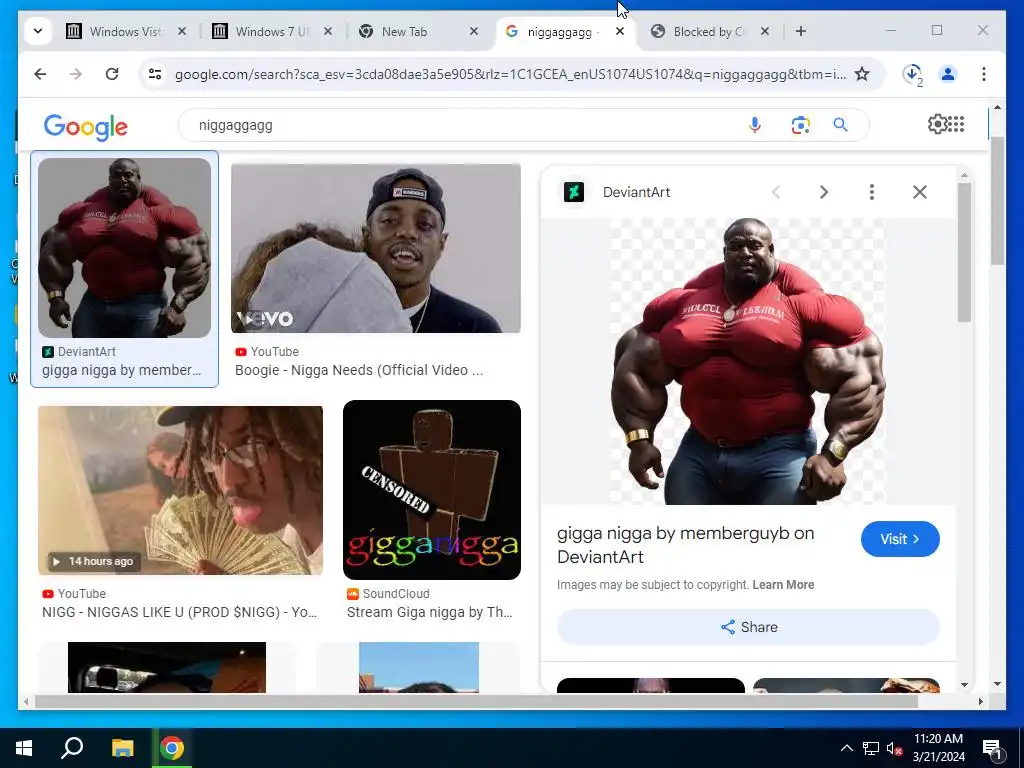Open the Chrome downloads icon
Screen dimensions: 1024x768
click(912, 74)
